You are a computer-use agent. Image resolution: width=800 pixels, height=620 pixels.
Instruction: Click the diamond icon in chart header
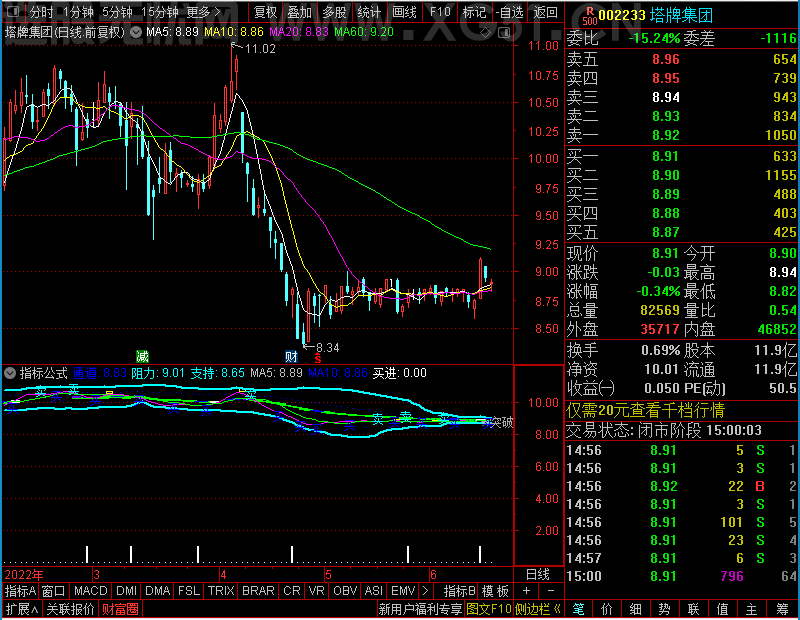[x=486, y=33]
